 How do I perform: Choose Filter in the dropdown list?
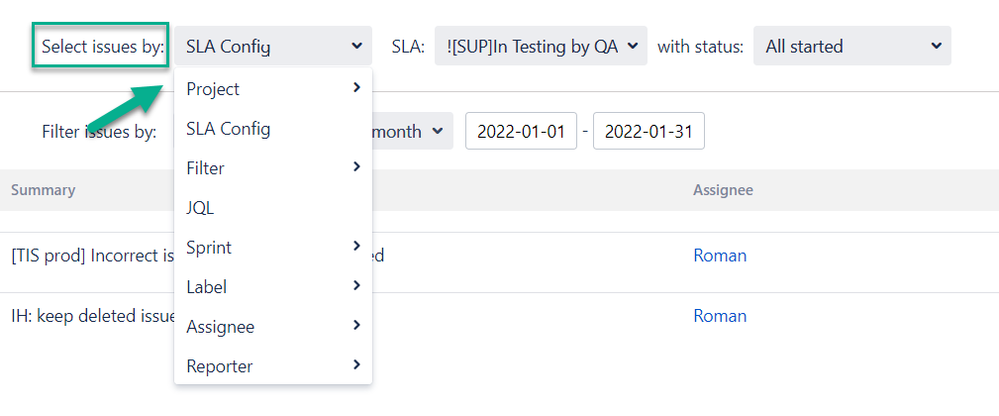pyautogui.click(x=206, y=168)
